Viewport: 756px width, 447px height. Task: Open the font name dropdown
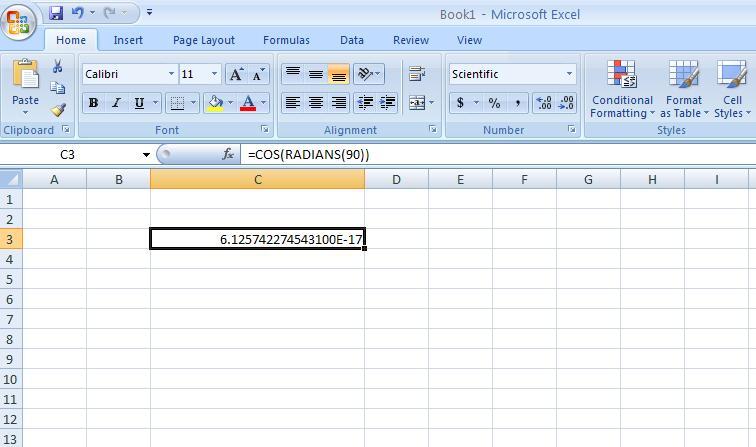coord(171,74)
